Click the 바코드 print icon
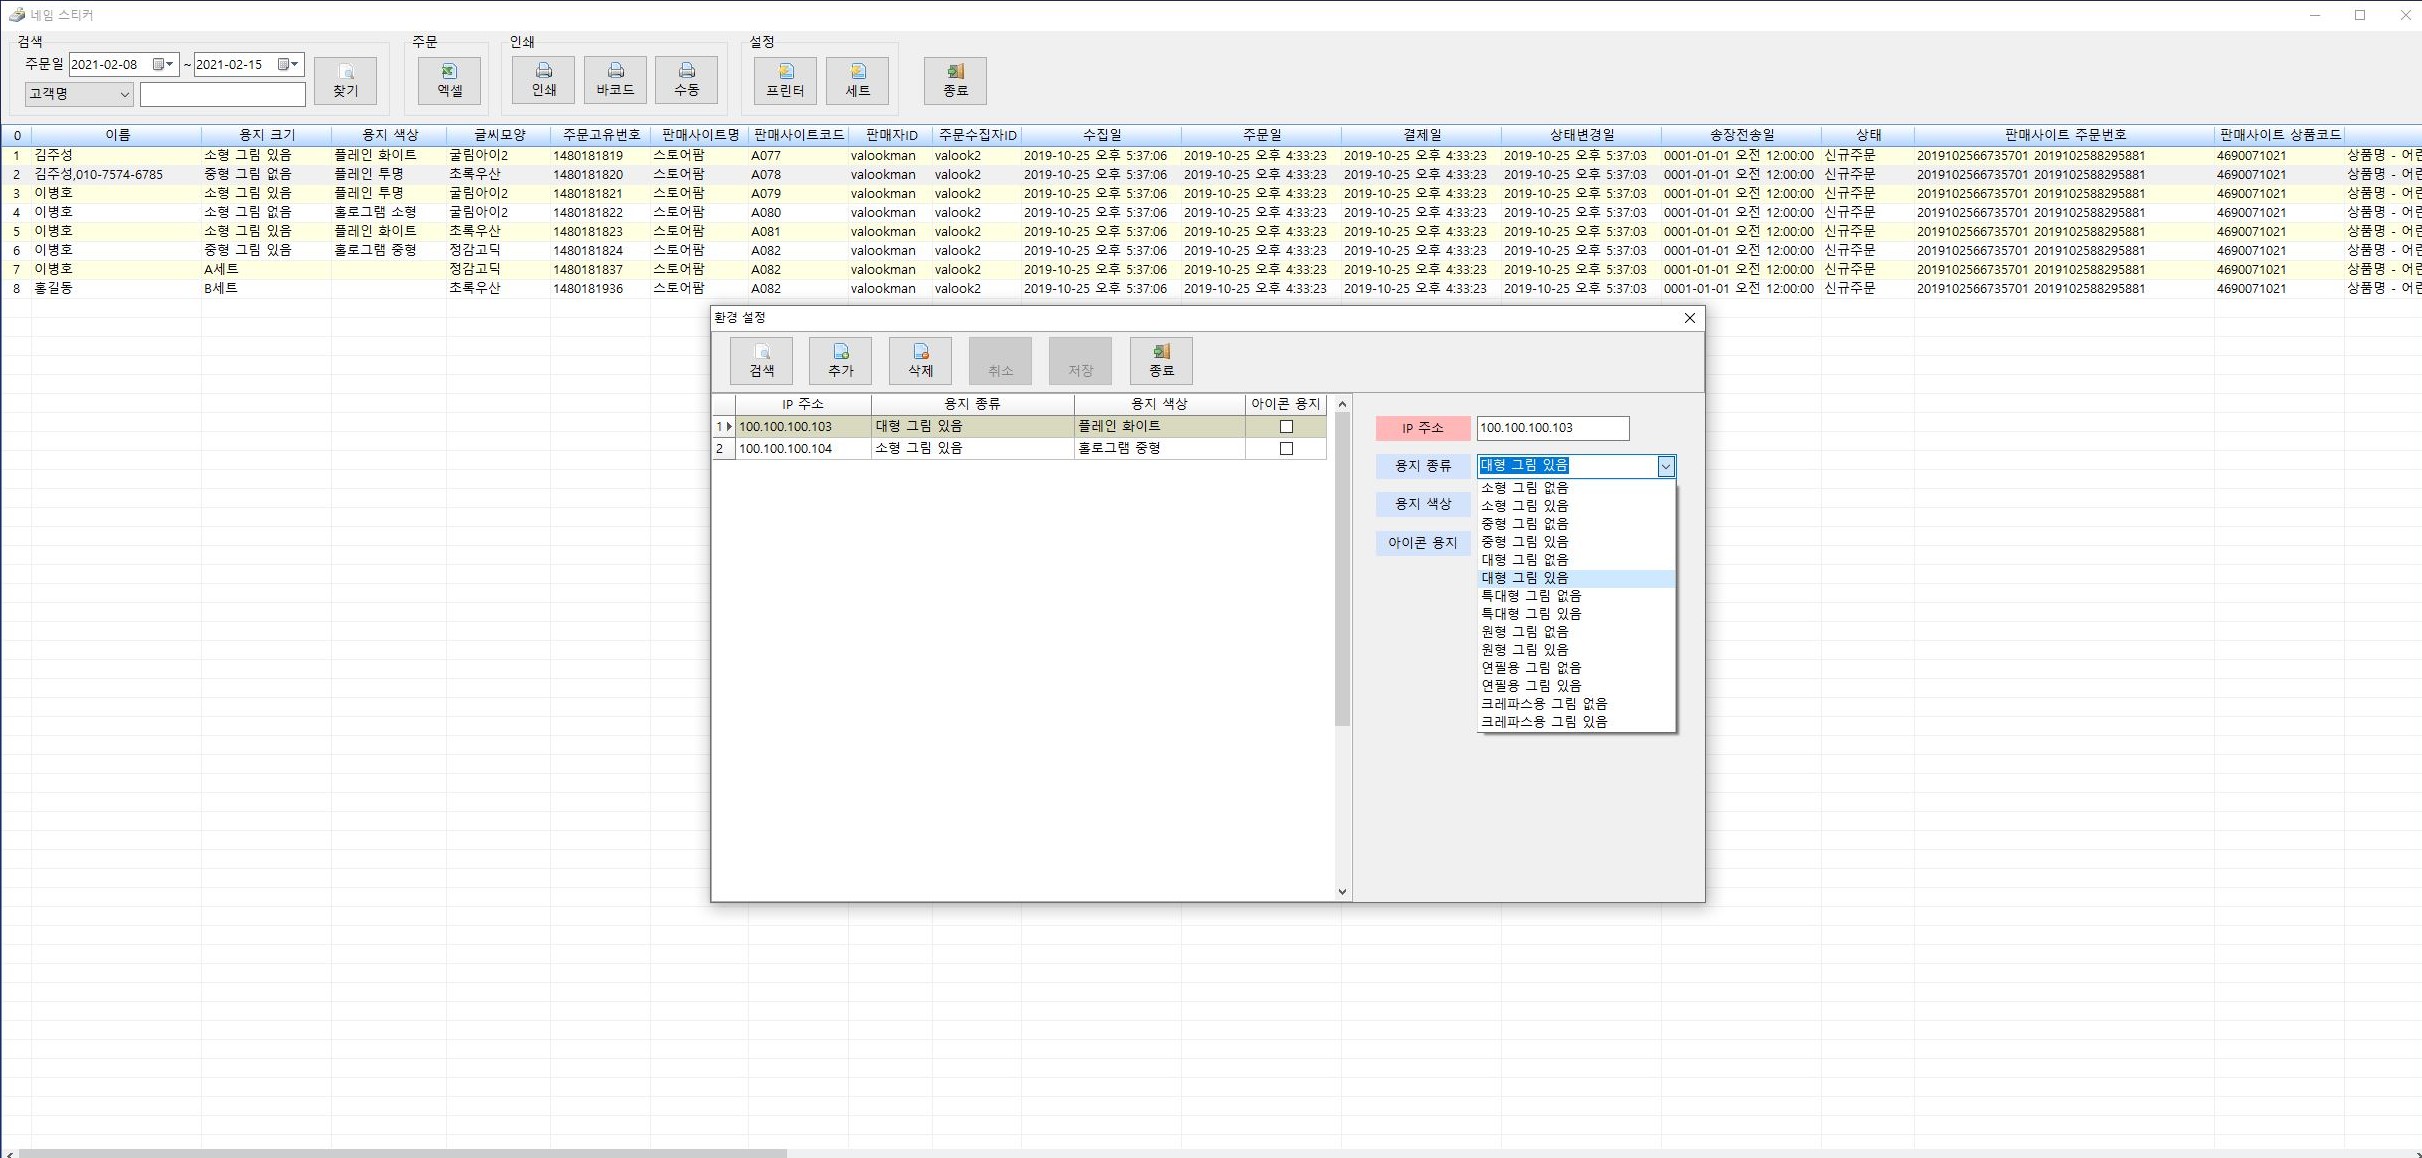 pyautogui.click(x=615, y=80)
